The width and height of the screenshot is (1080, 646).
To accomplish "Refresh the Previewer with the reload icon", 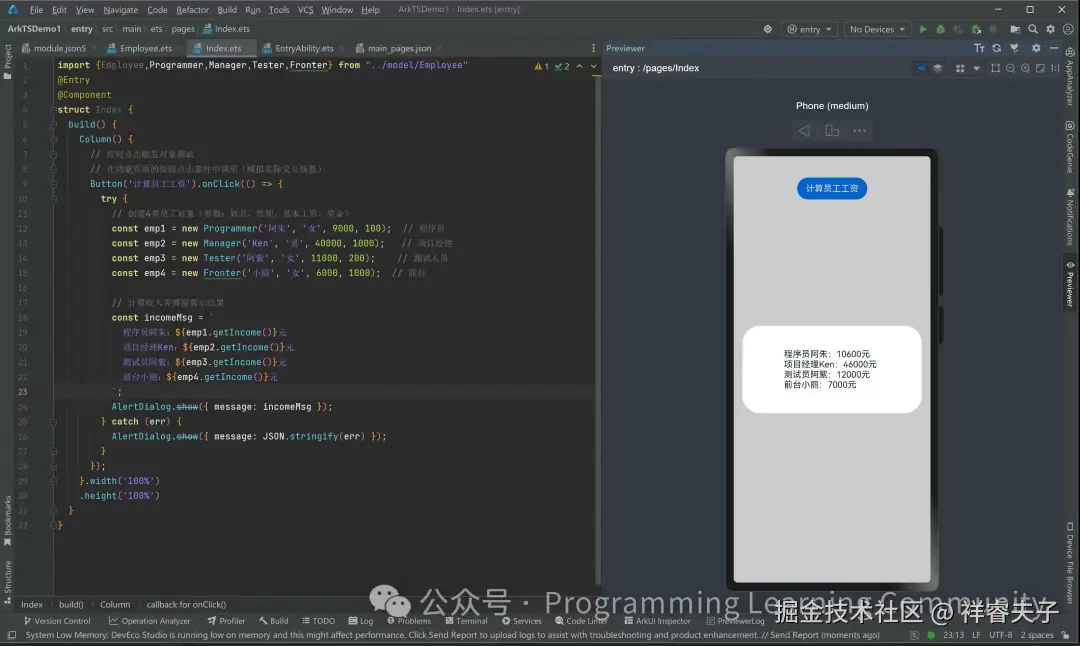I will pos(997,48).
